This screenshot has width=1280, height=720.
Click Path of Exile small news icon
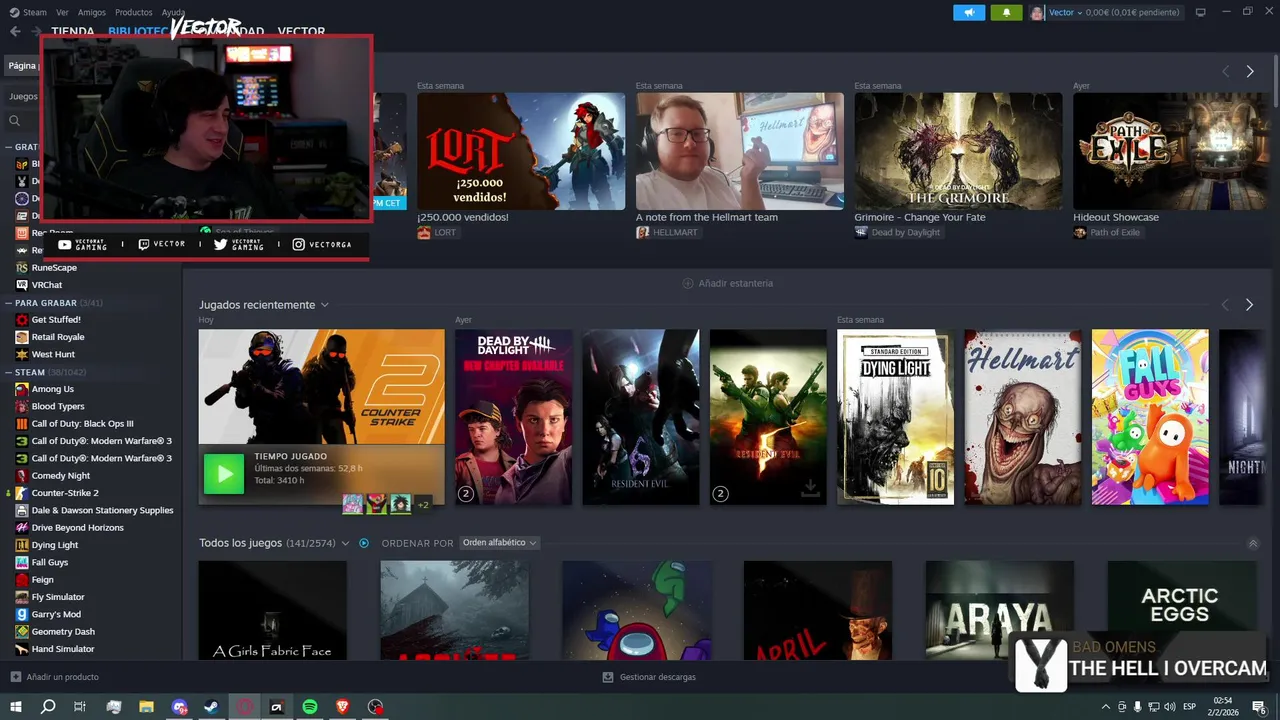(x=1080, y=232)
